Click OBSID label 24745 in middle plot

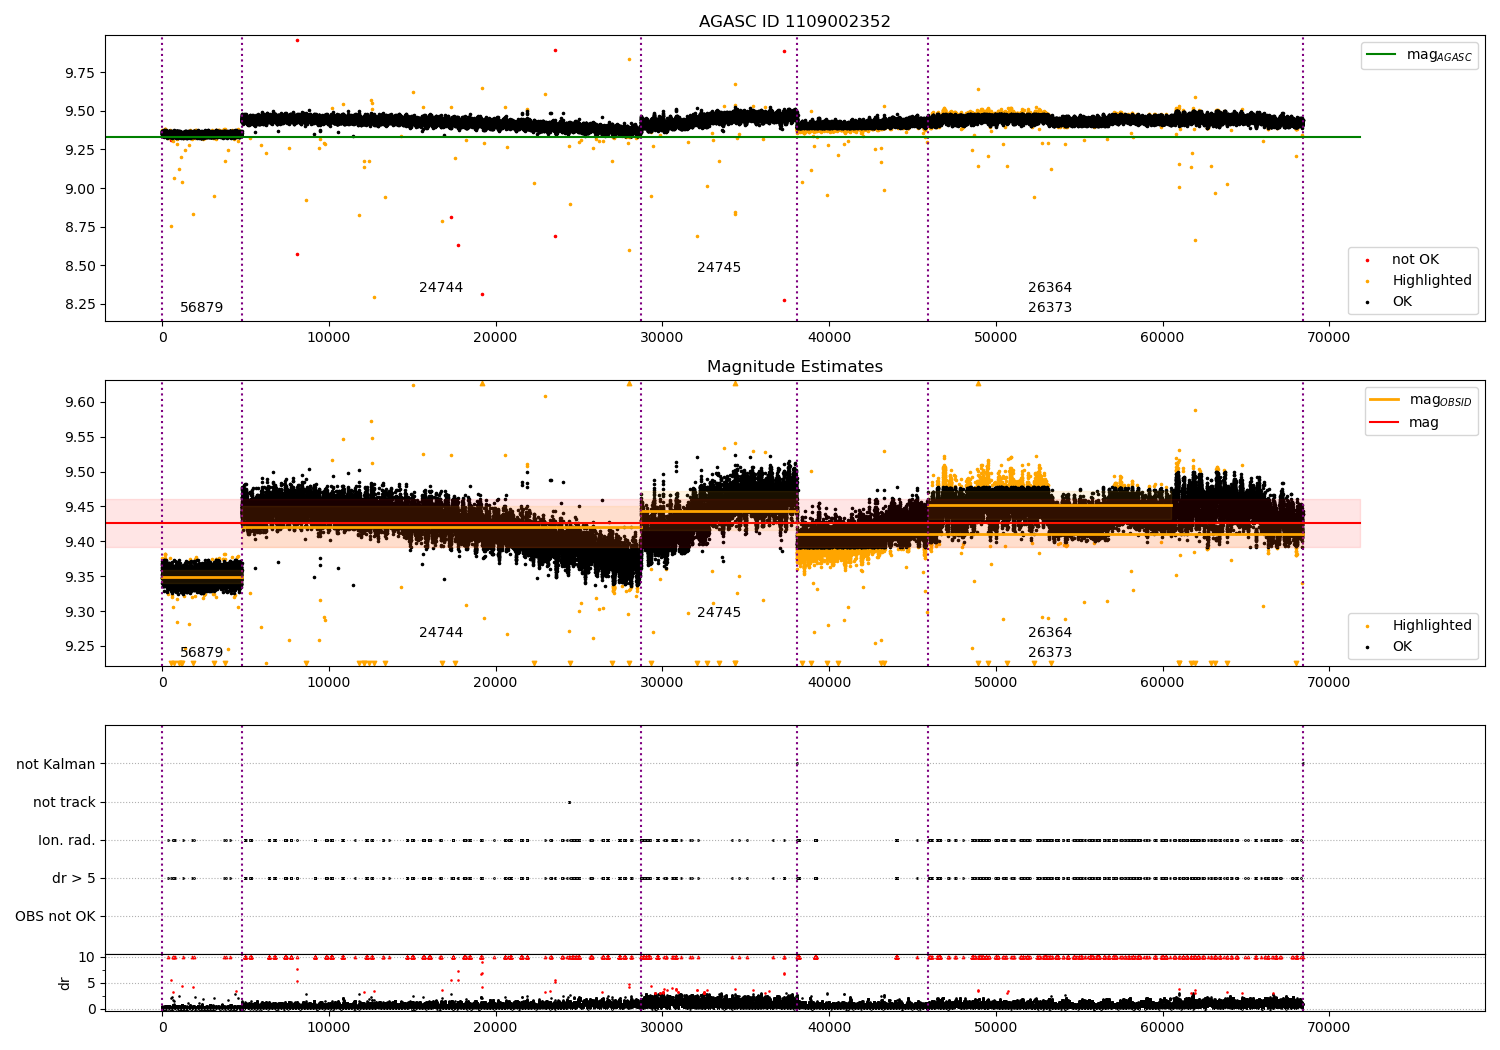click(x=719, y=613)
